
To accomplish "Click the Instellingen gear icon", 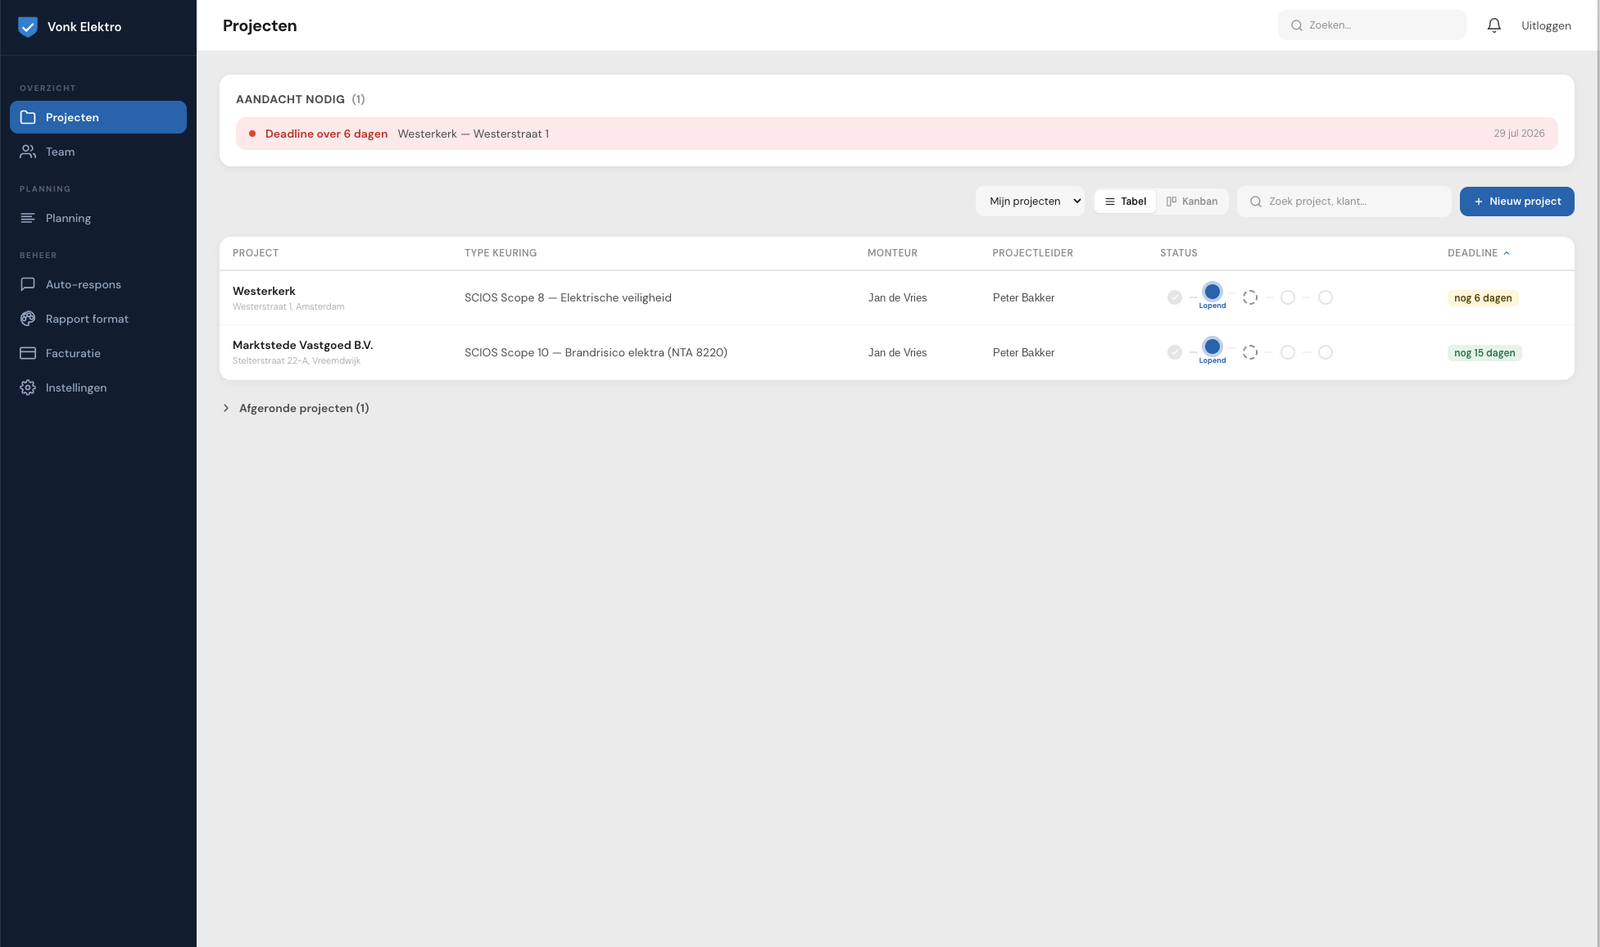I will coord(28,388).
